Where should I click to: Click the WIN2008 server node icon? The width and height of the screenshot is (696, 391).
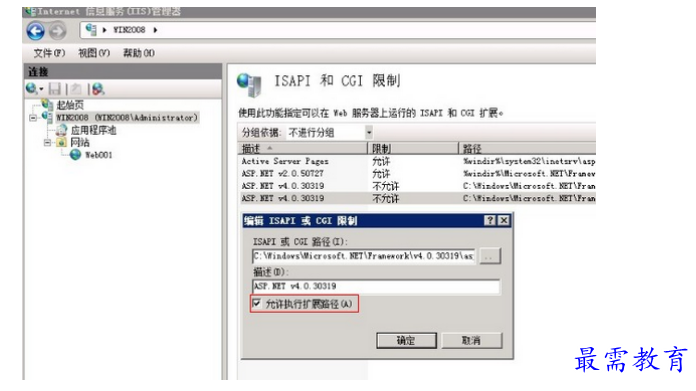click(47, 117)
